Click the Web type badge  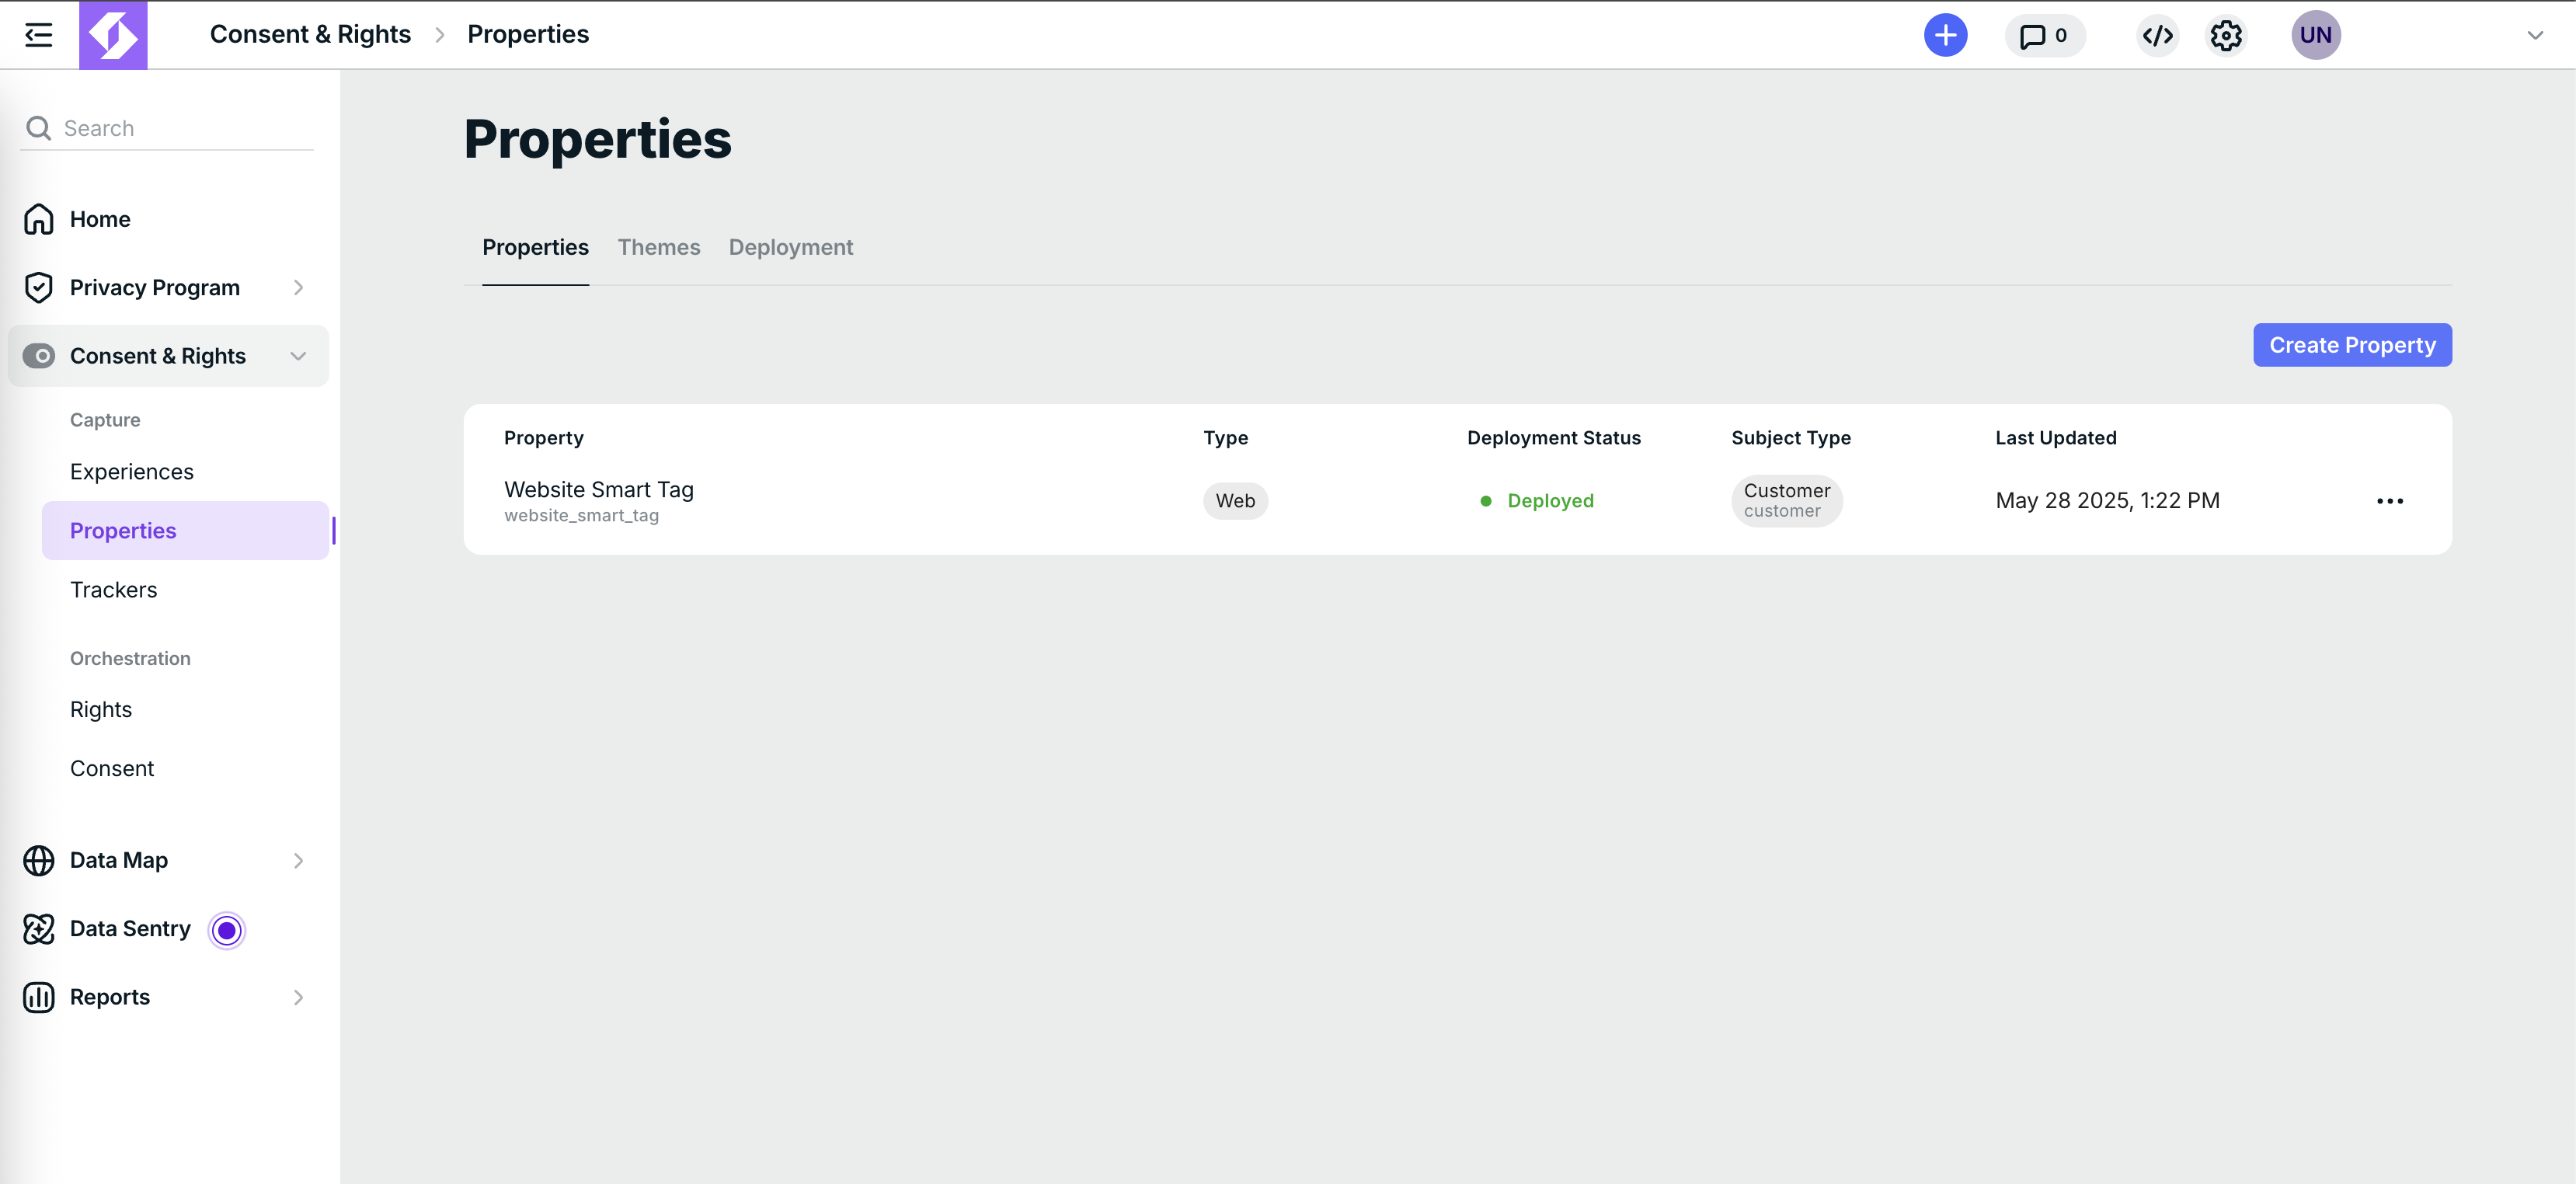point(1235,501)
